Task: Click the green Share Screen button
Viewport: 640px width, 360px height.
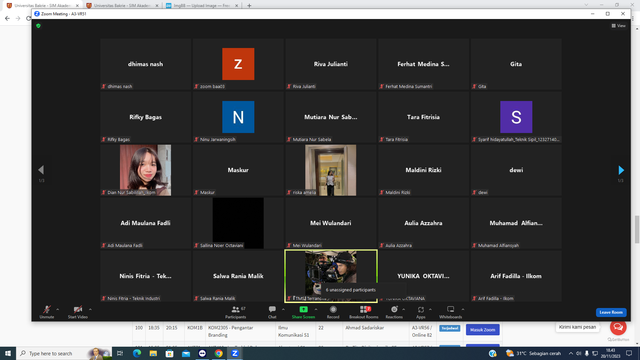Action: (303, 312)
